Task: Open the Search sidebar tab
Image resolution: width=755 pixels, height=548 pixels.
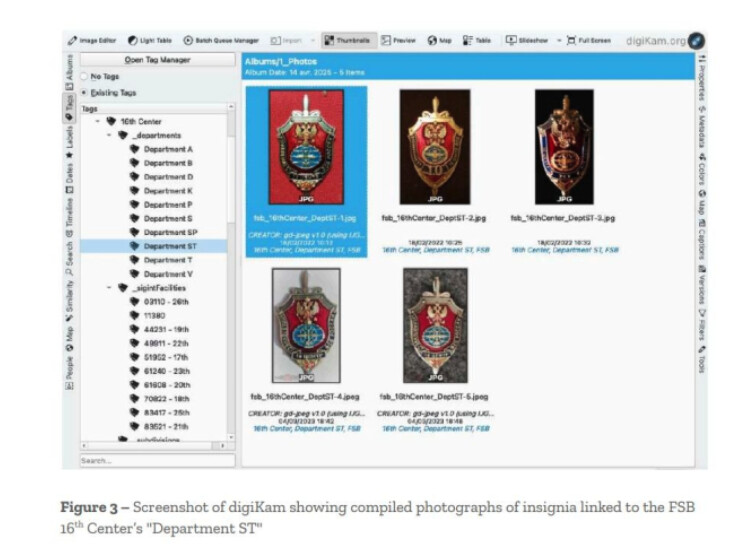Action: 69,257
